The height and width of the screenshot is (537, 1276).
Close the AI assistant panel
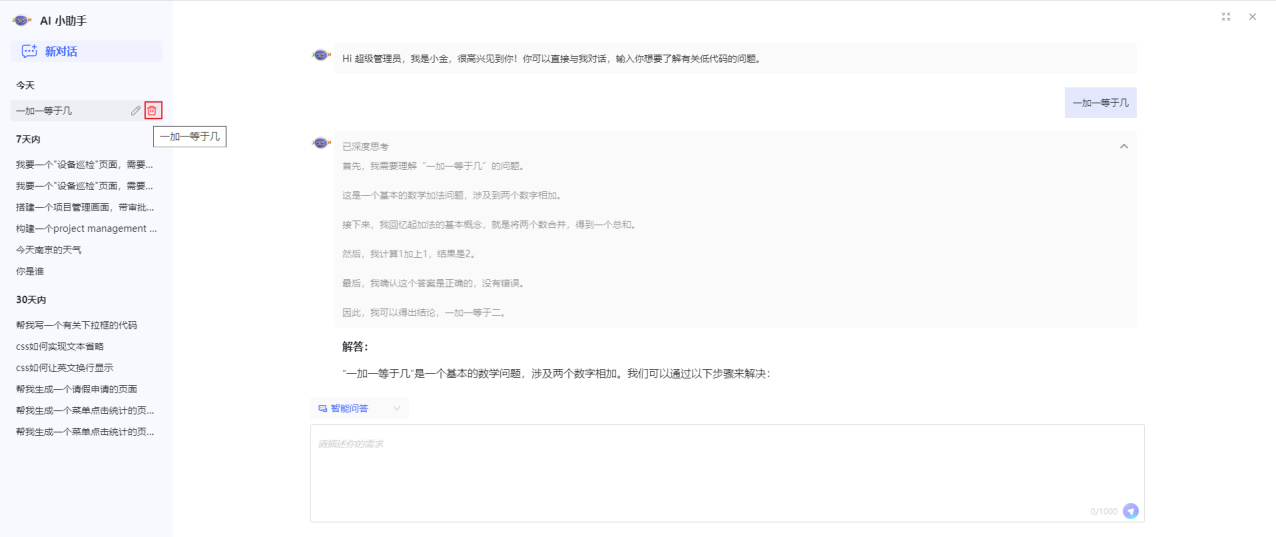(1252, 17)
